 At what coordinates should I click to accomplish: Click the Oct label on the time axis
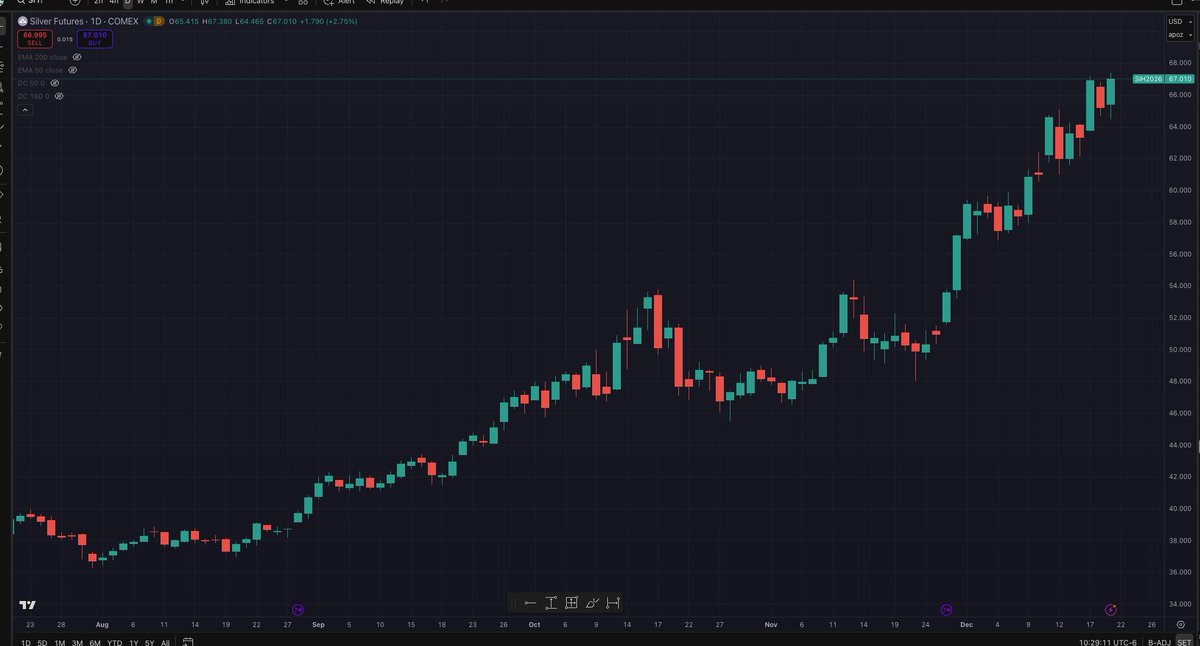[534, 624]
